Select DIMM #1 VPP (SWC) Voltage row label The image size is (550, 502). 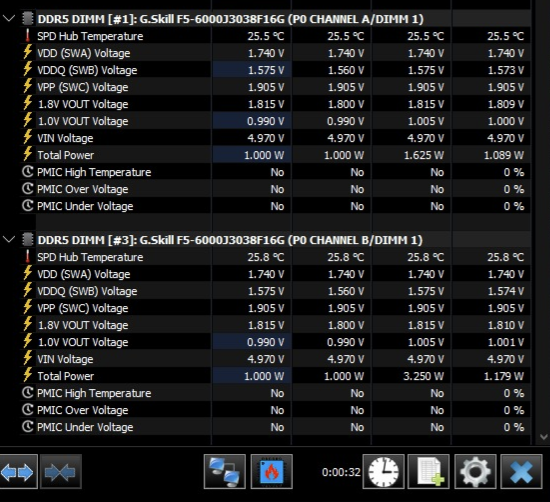(x=83, y=87)
